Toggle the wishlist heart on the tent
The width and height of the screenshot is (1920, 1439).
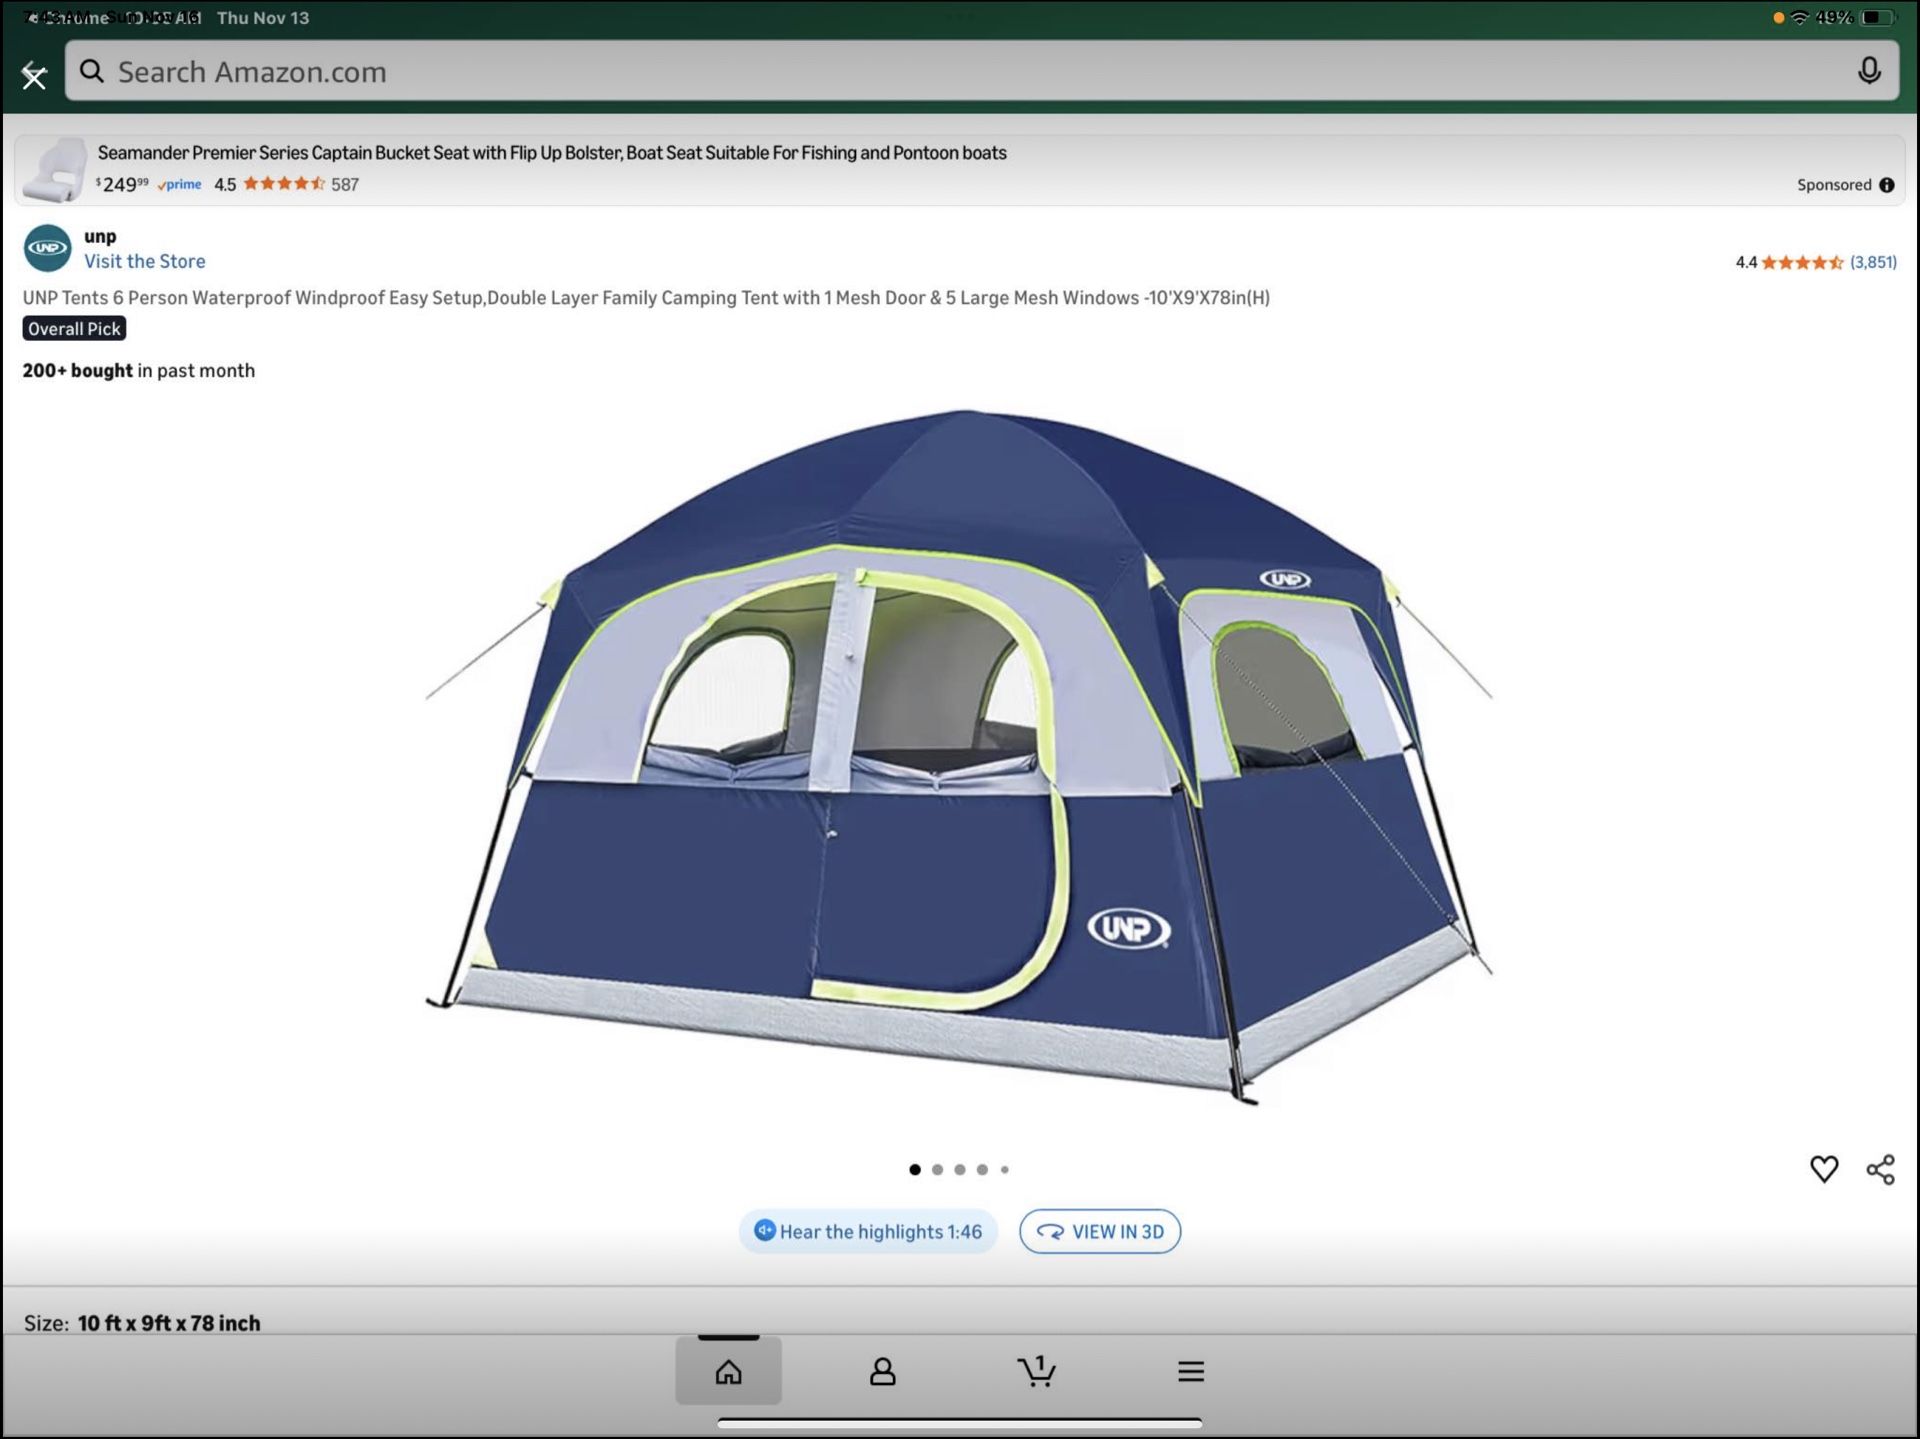[x=1824, y=1169]
